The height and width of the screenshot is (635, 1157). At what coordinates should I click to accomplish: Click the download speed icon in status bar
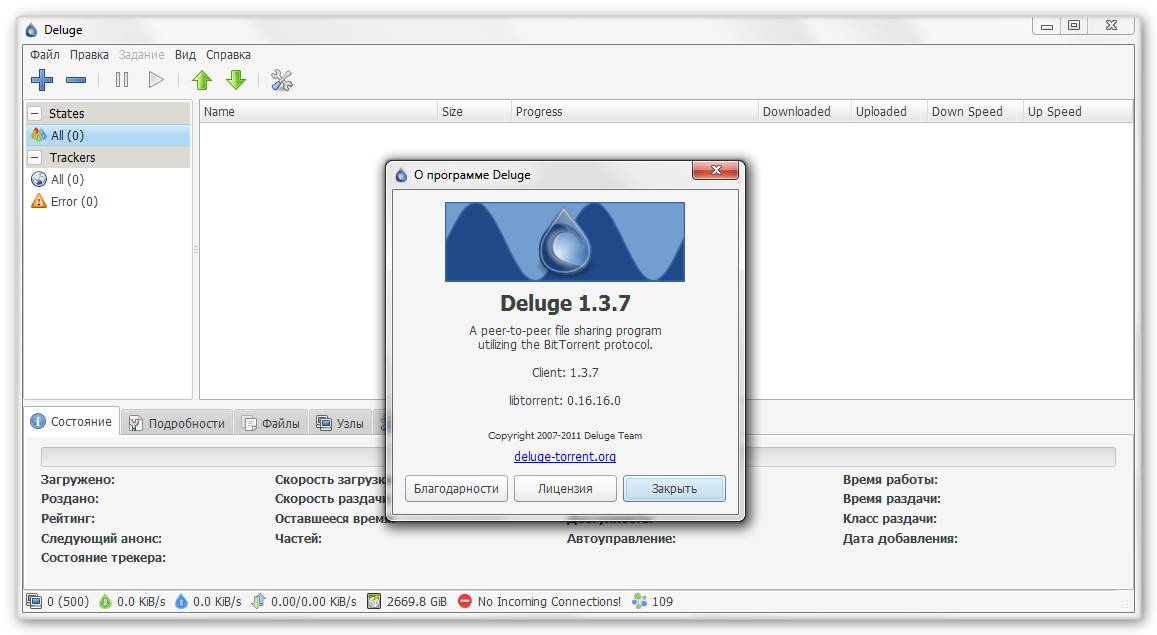click(x=106, y=601)
